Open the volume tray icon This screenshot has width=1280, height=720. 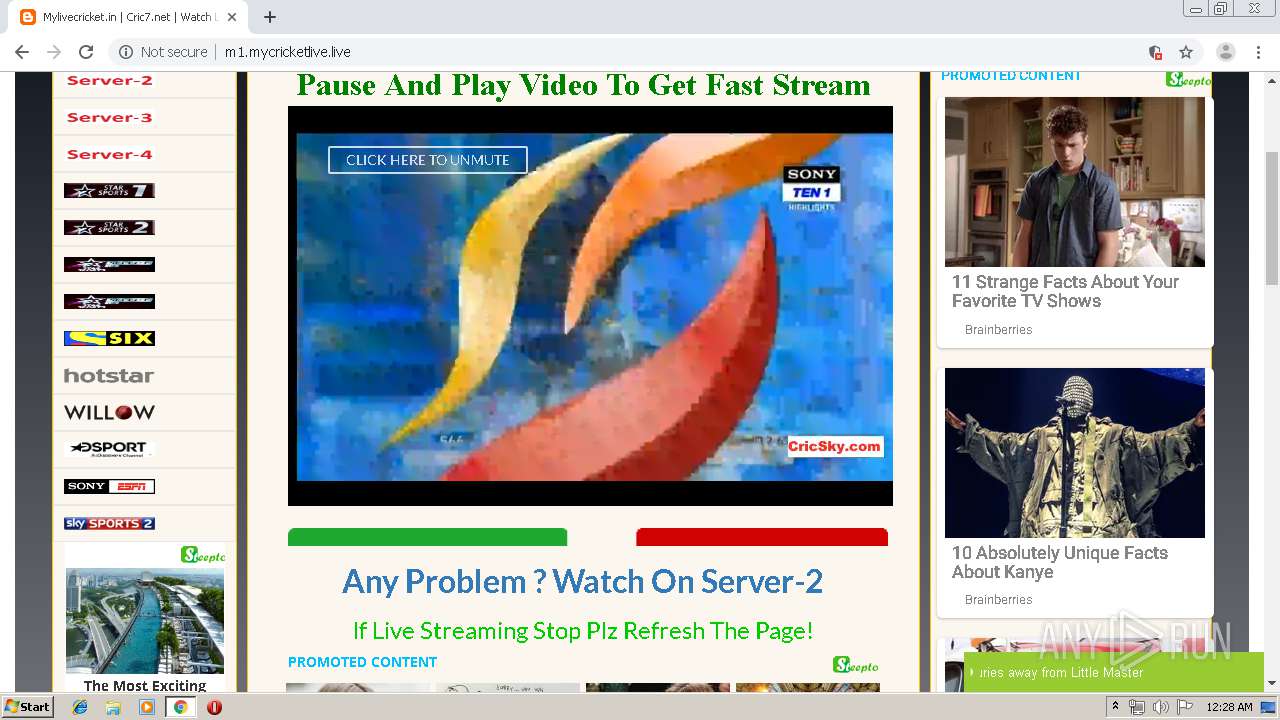click(x=1160, y=706)
